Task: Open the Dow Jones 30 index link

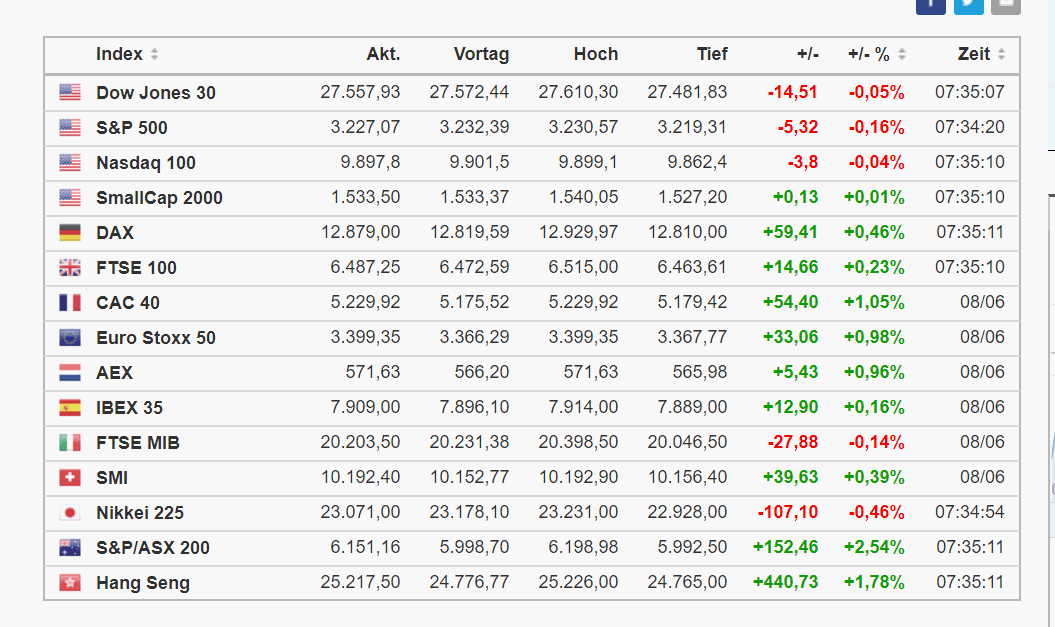Action: (156, 93)
